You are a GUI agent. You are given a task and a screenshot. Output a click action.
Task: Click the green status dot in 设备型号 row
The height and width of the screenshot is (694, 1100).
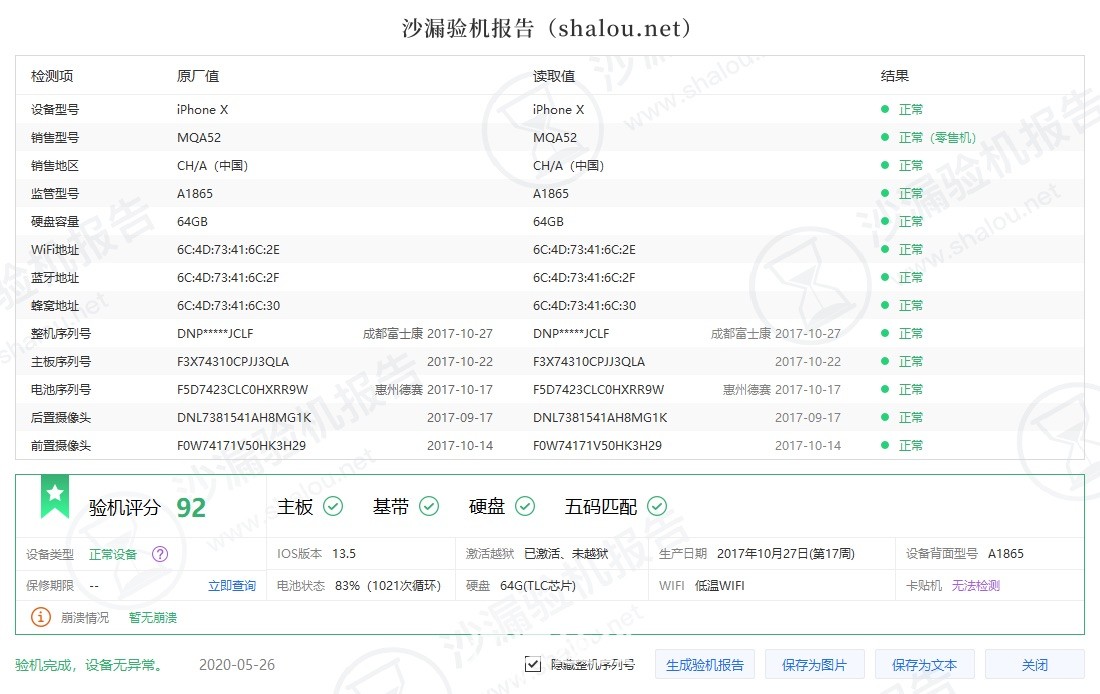(885, 109)
